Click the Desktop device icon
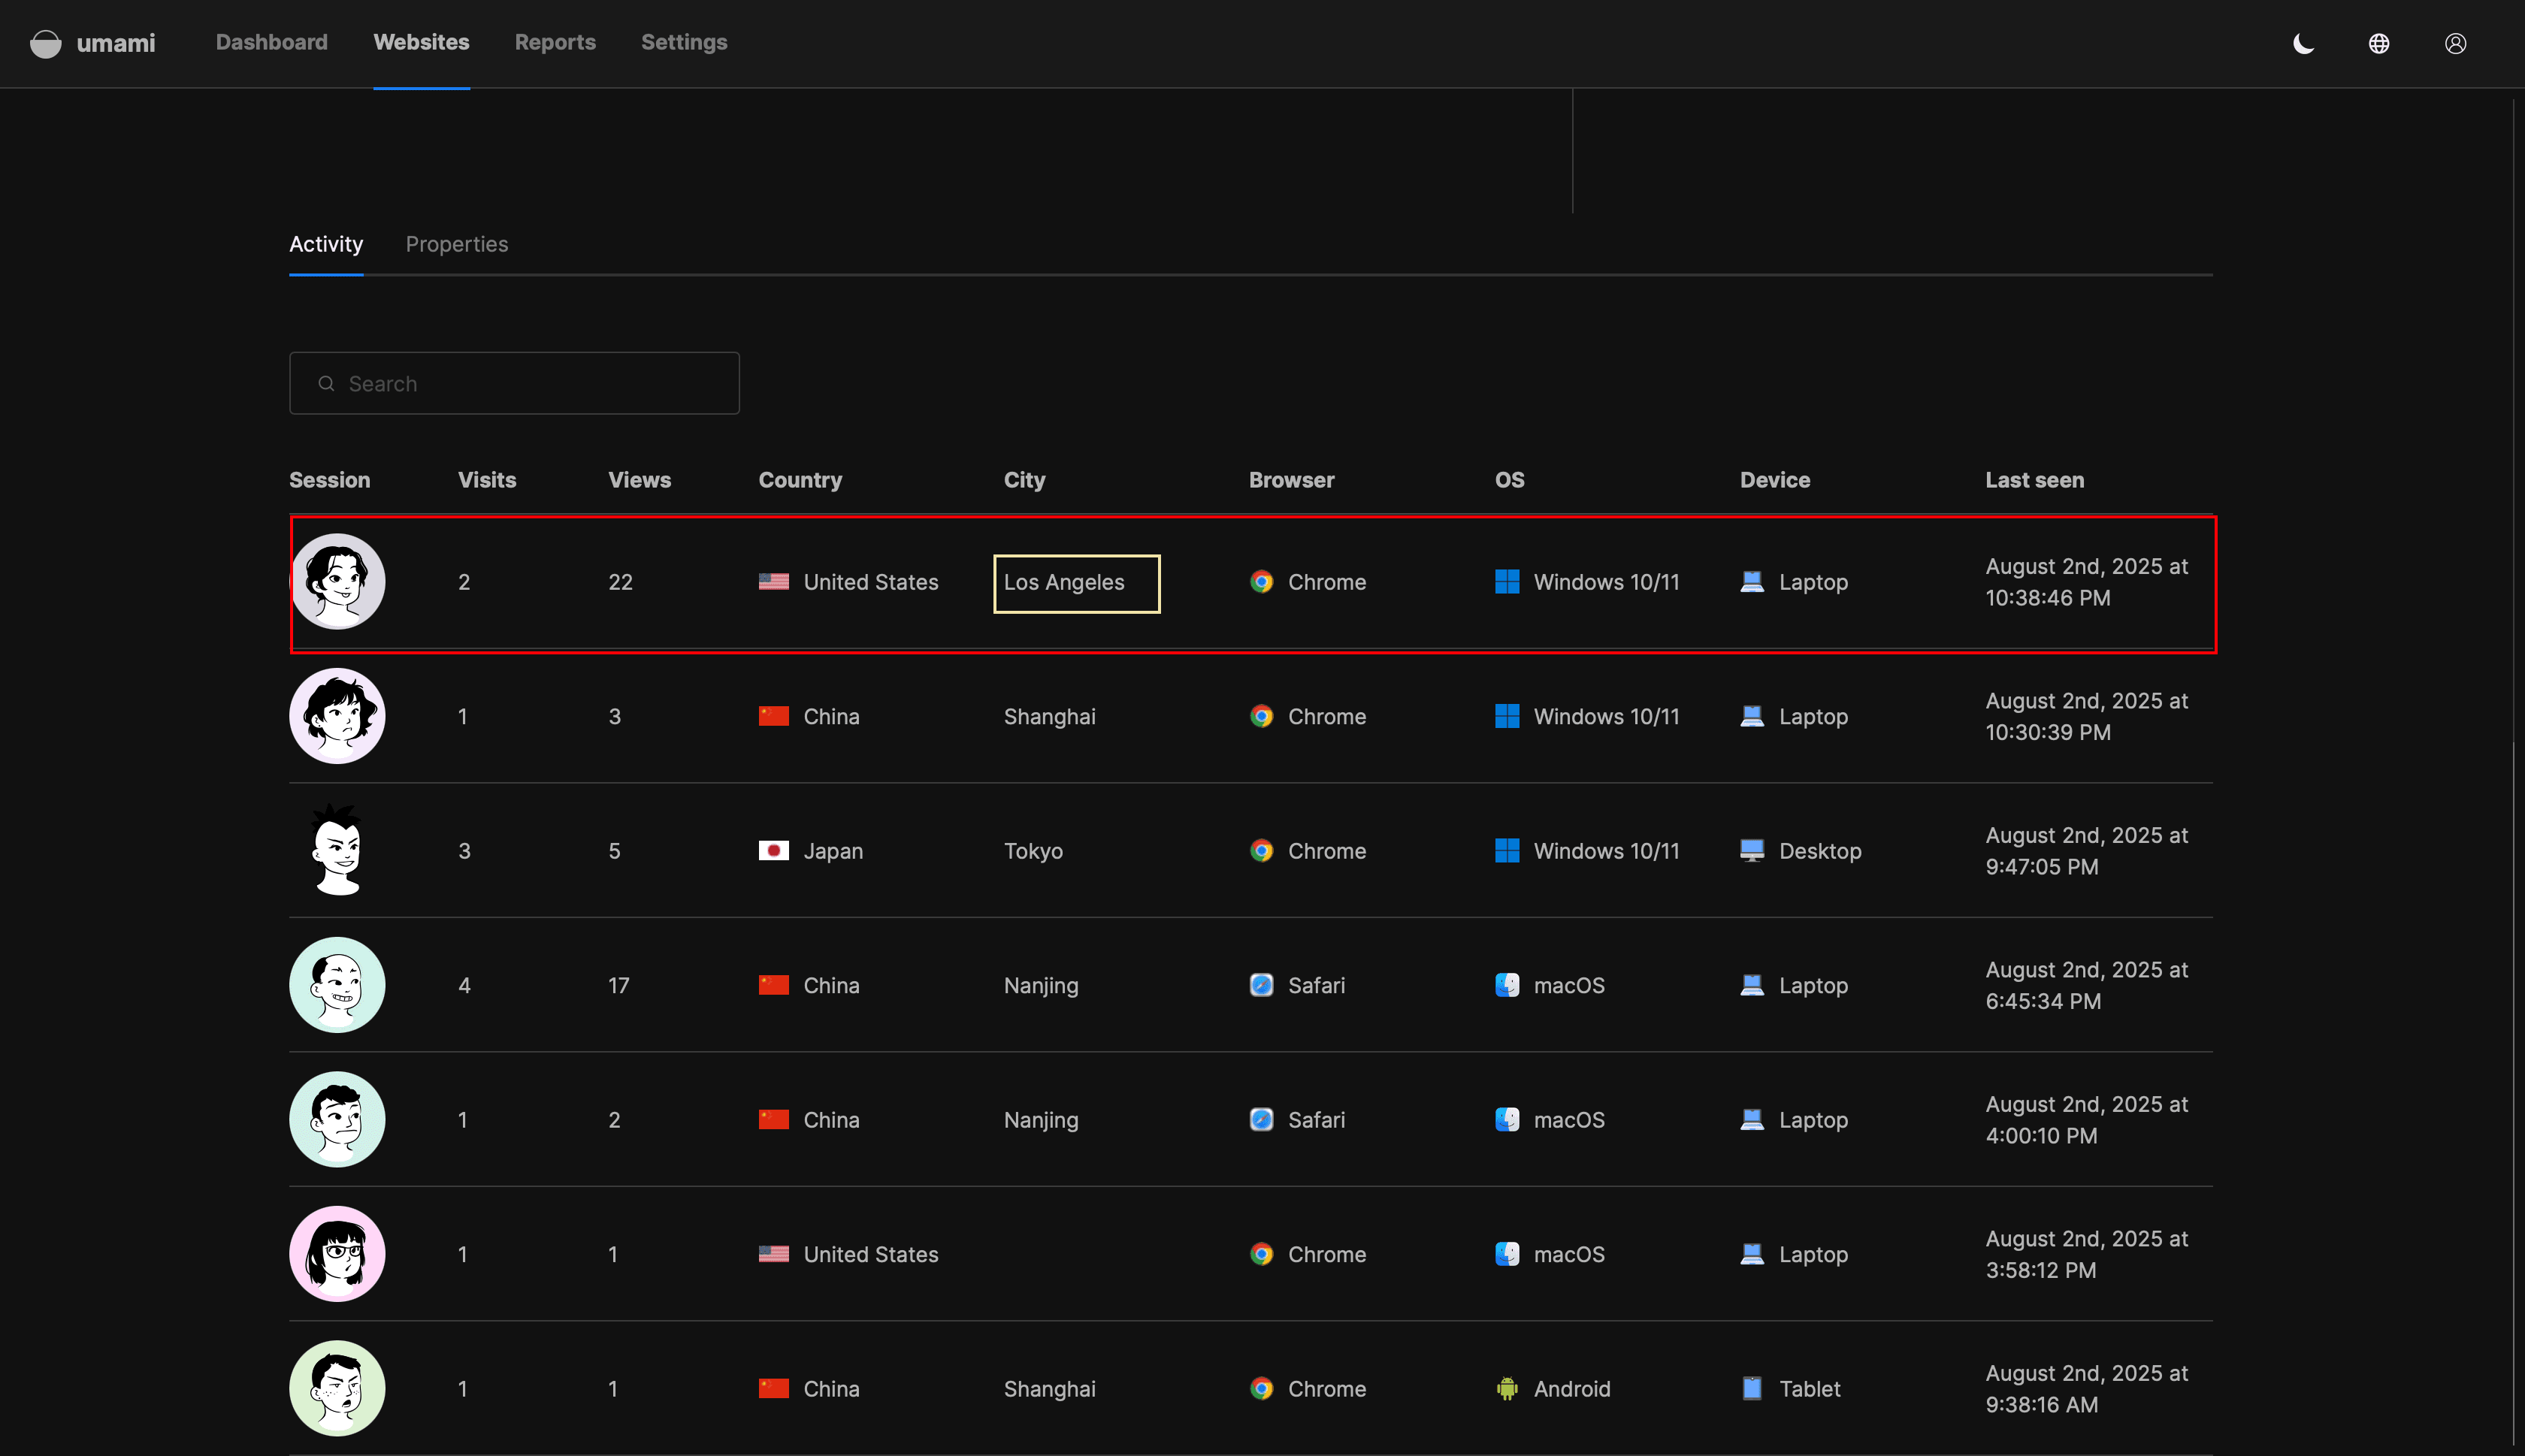The image size is (2525, 1456). pyautogui.click(x=1751, y=851)
